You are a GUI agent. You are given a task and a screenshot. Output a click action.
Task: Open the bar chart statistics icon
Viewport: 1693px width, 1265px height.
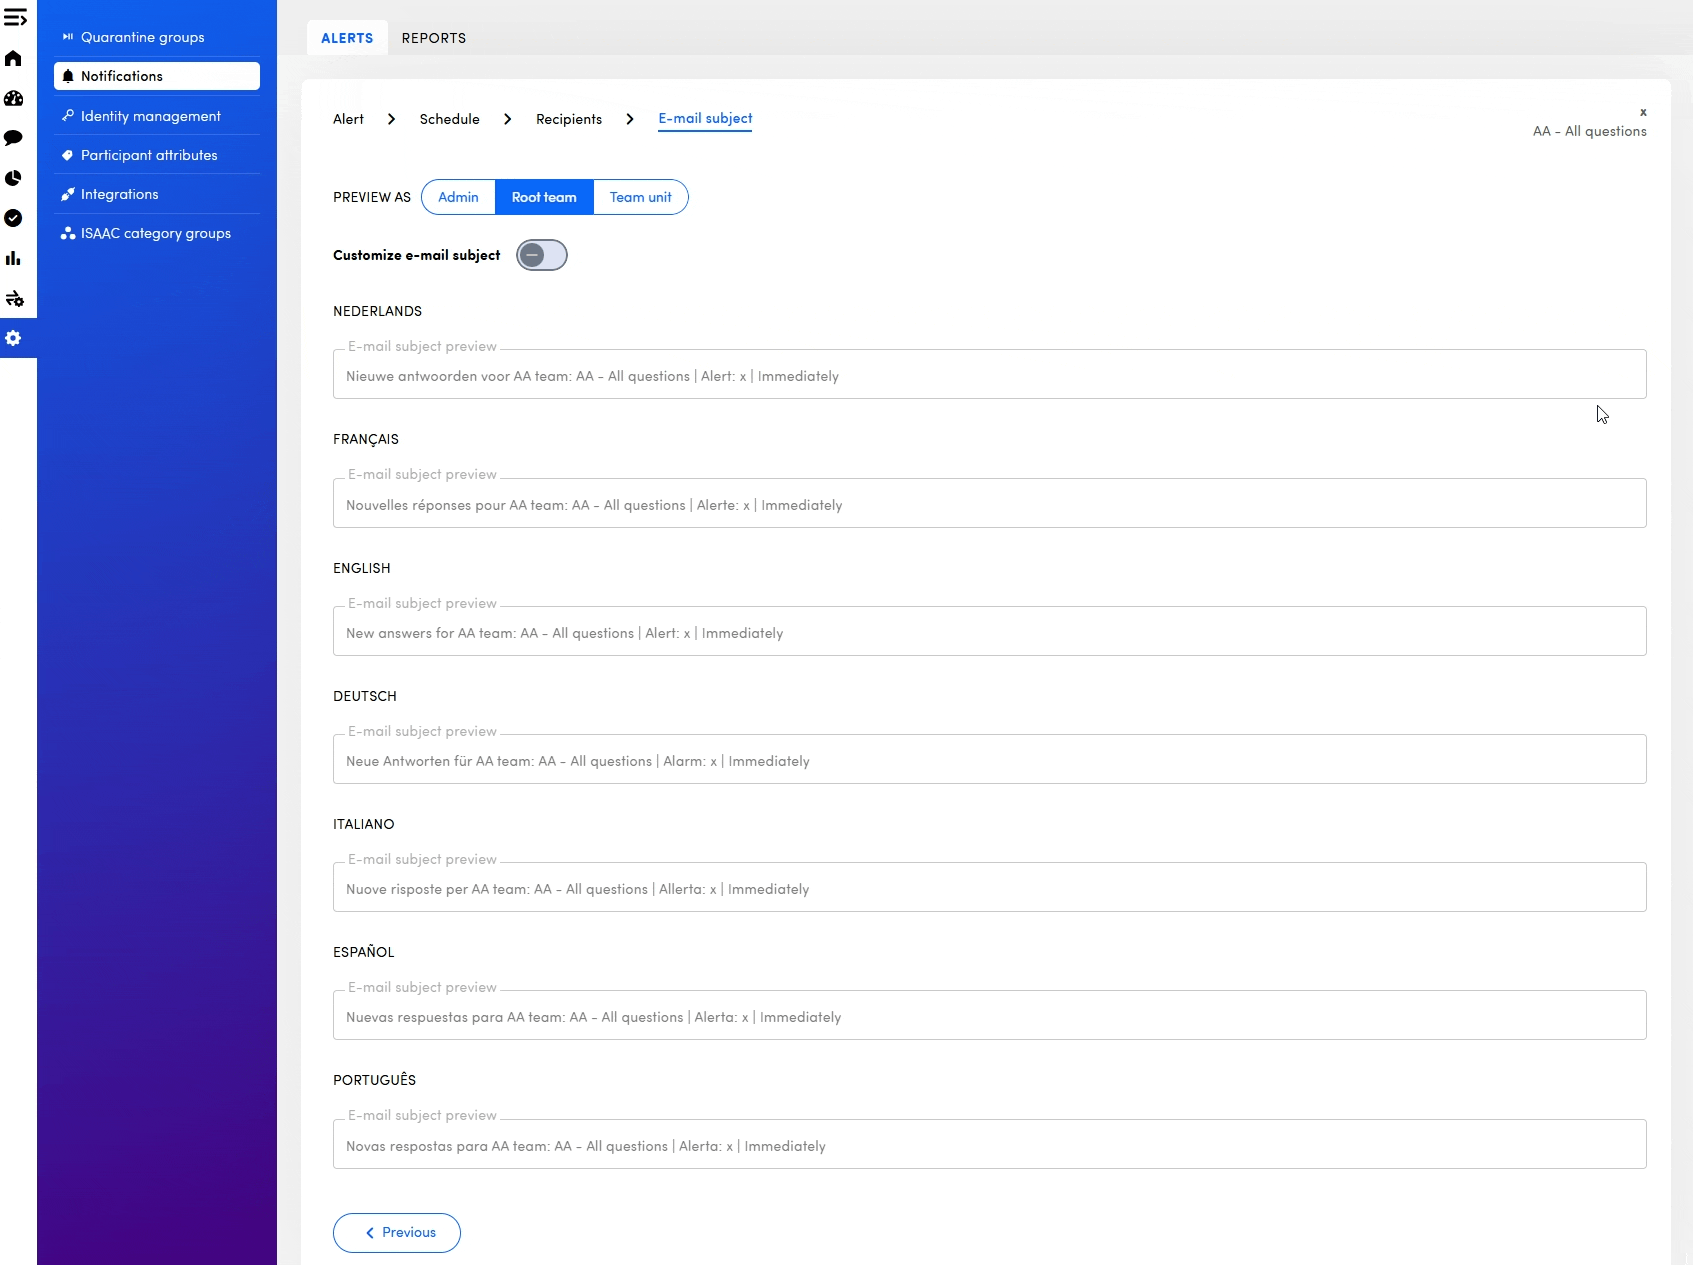[x=13, y=258]
